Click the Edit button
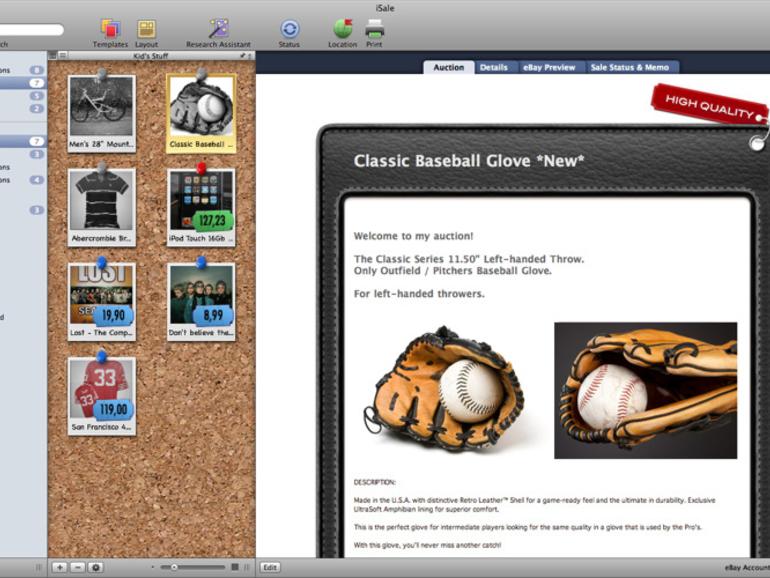770x578 pixels. coord(270,567)
